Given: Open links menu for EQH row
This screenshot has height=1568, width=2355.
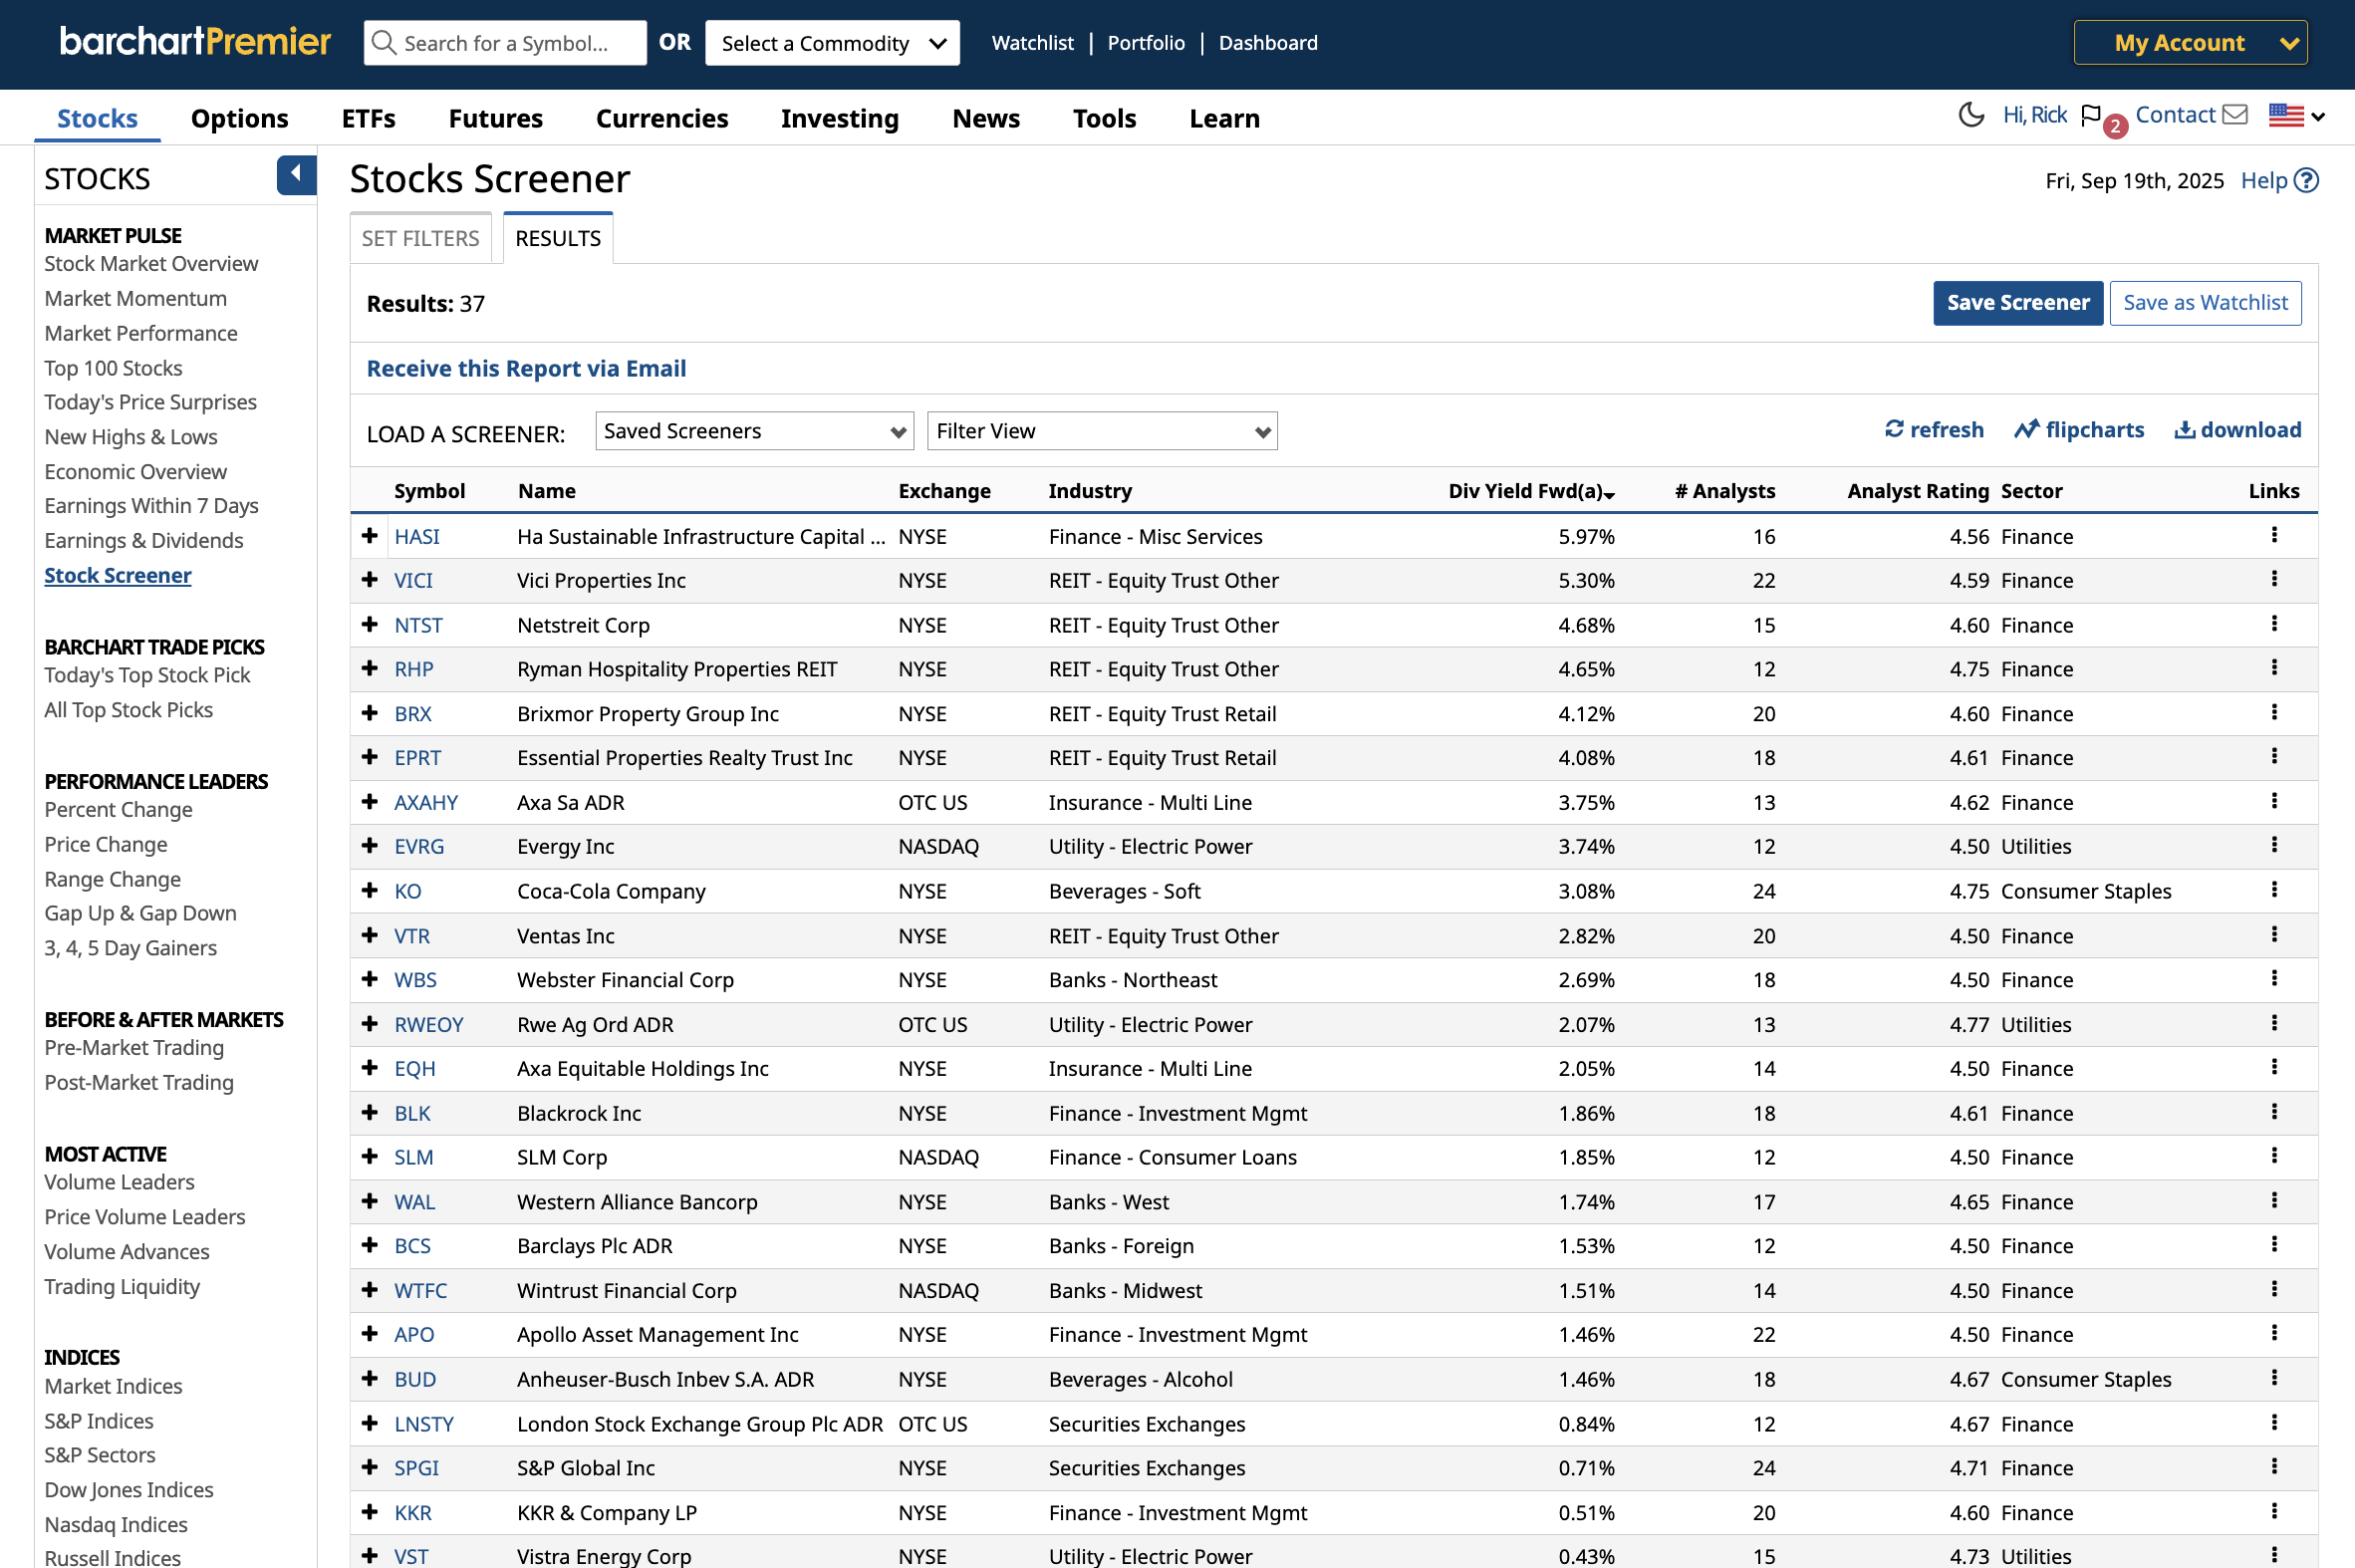Looking at the screenshot, I should coord(2273,1067).
